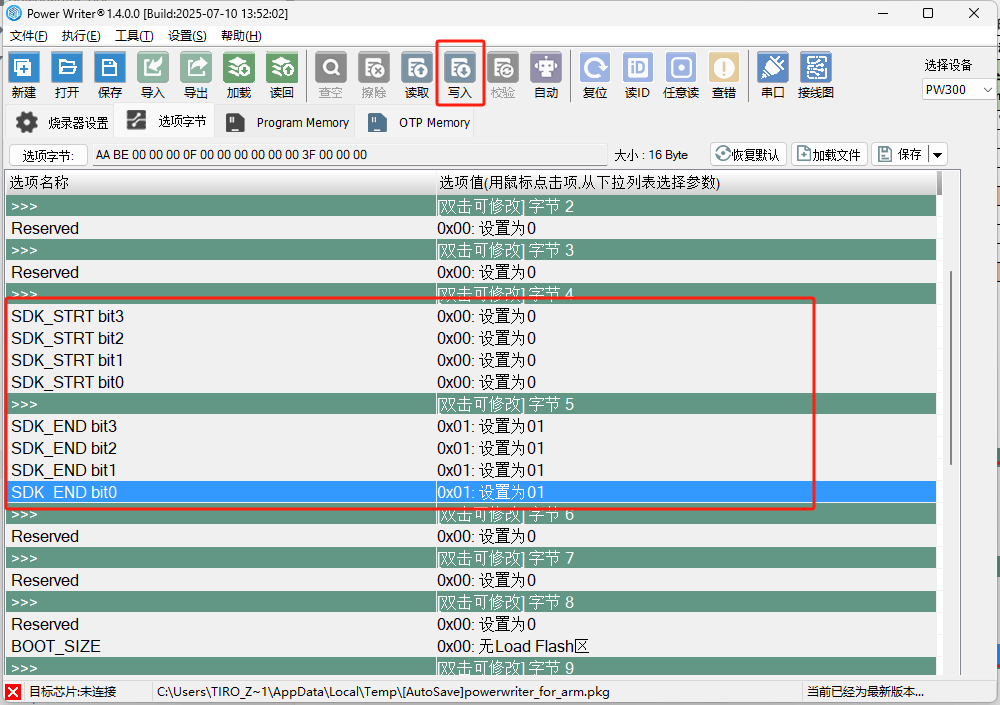
Task: Click the 选项名称 column header
Action: (x=221, y=183)
